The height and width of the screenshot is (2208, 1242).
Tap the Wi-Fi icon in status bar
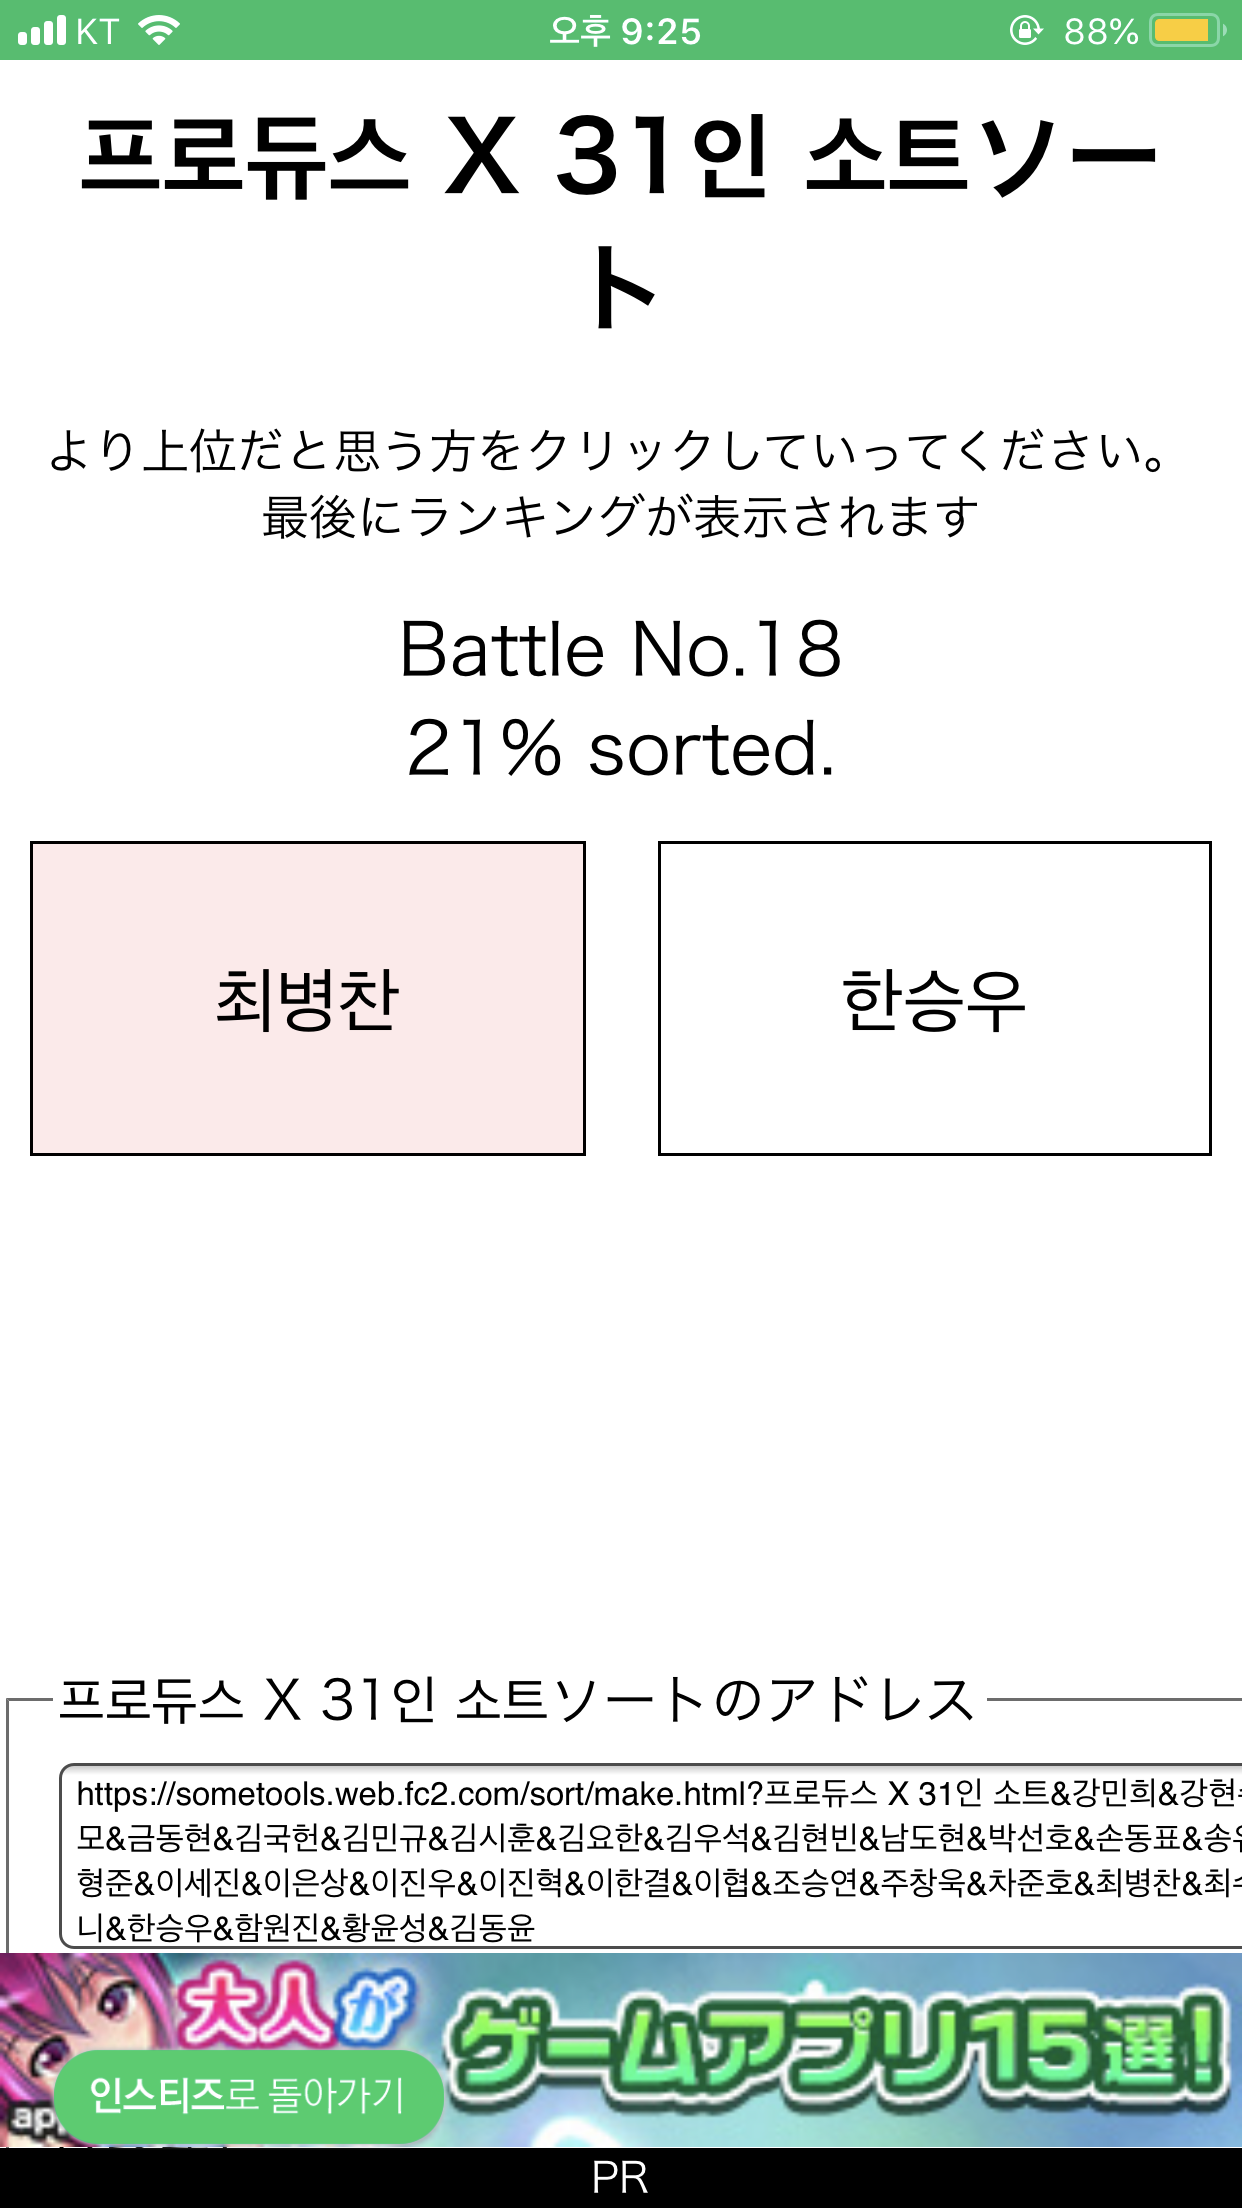[159, 31]
